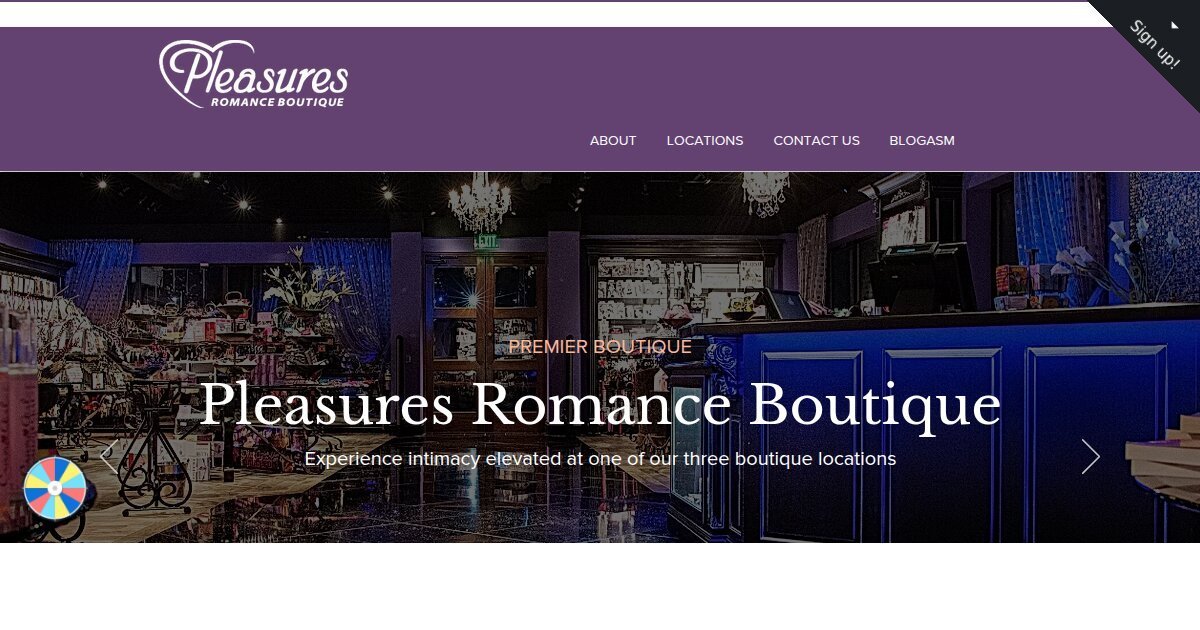Click the green exit sign in the photo
This screenshot has height=630, width=1200.
[487, 241]
